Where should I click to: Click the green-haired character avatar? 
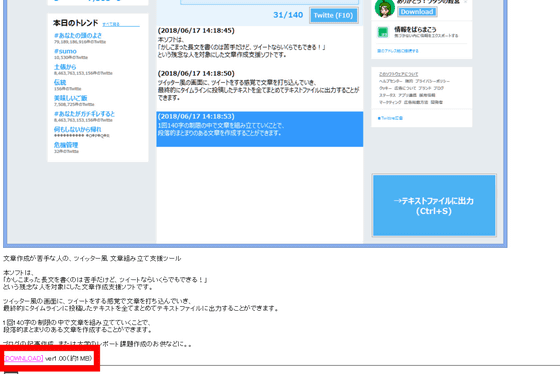point(384,8)
